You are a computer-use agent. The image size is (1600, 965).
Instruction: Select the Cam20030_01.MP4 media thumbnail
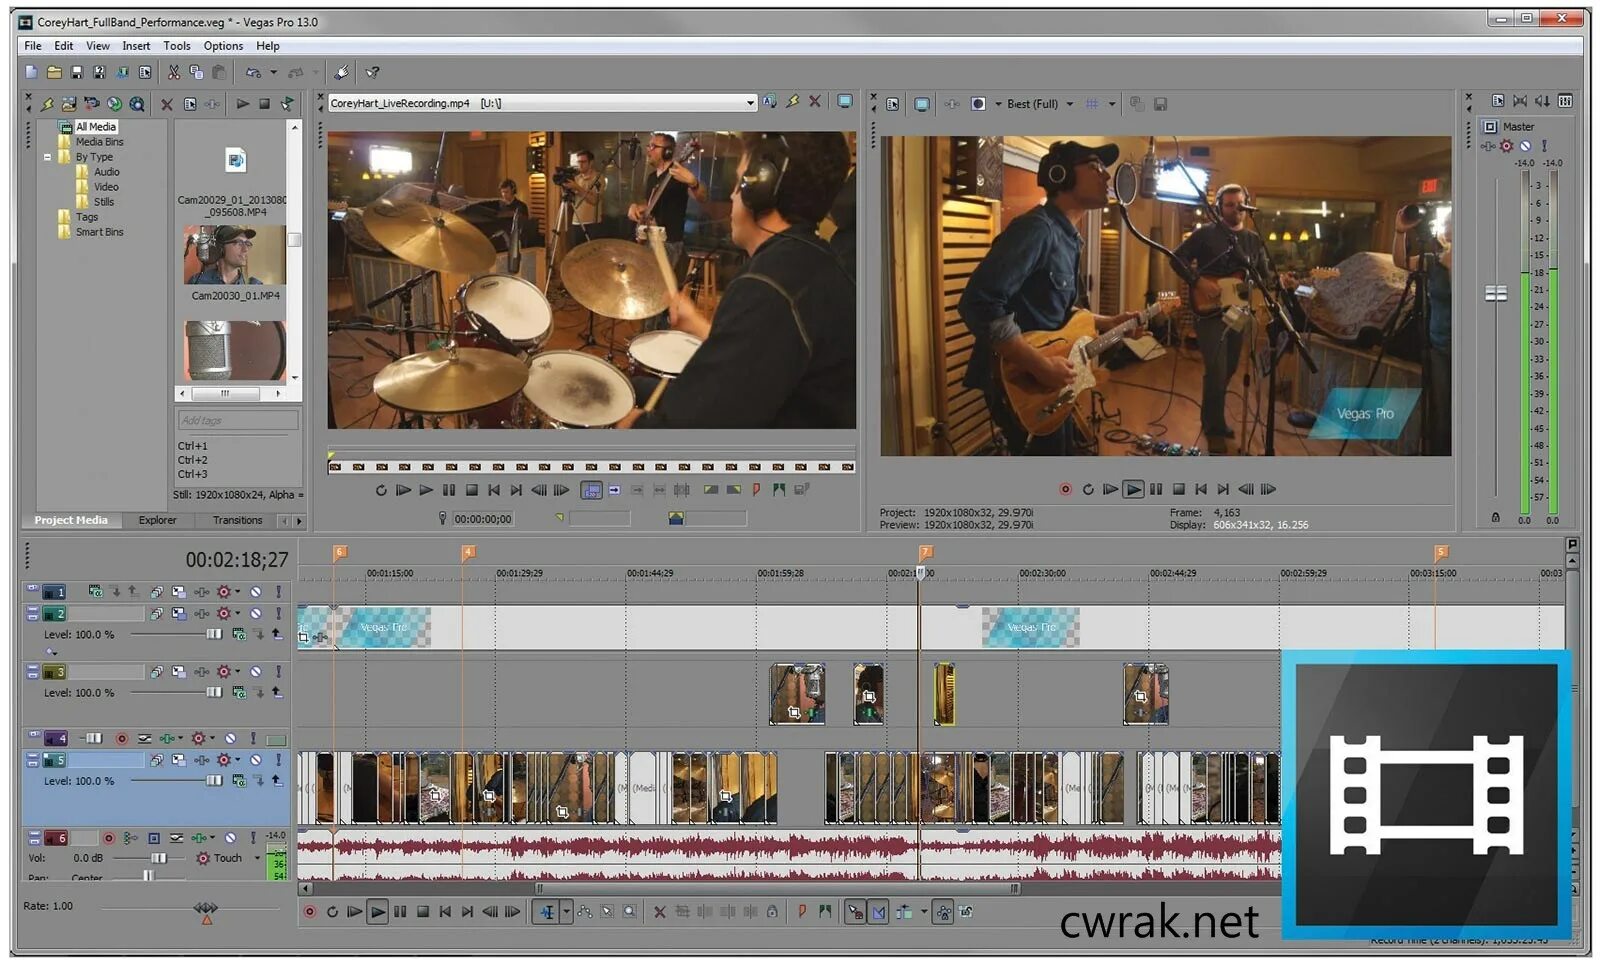pos(235,255)
